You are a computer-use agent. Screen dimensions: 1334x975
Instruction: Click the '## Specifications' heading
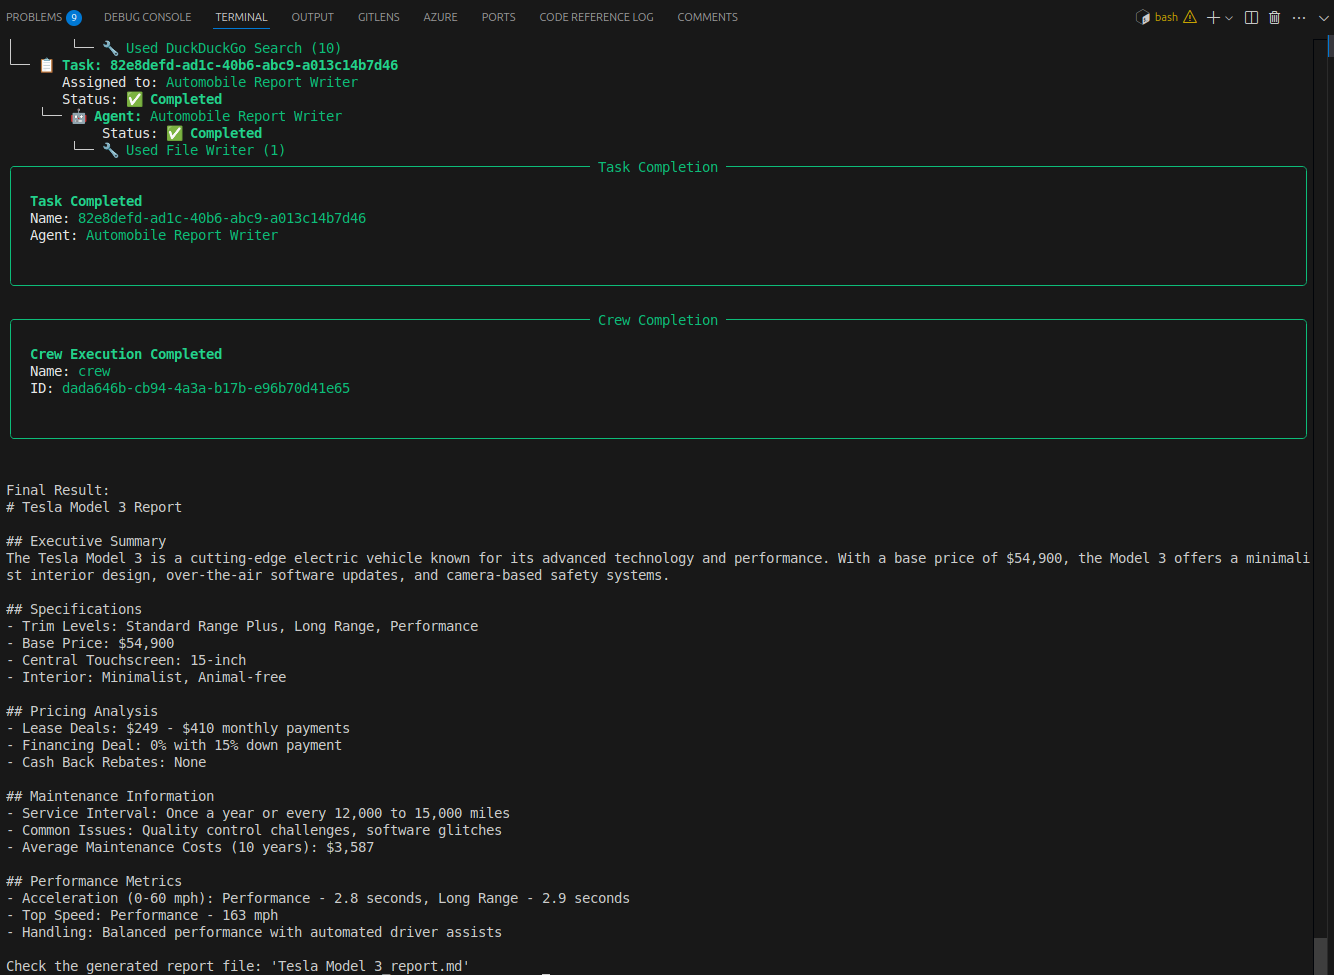coord(74,609)
